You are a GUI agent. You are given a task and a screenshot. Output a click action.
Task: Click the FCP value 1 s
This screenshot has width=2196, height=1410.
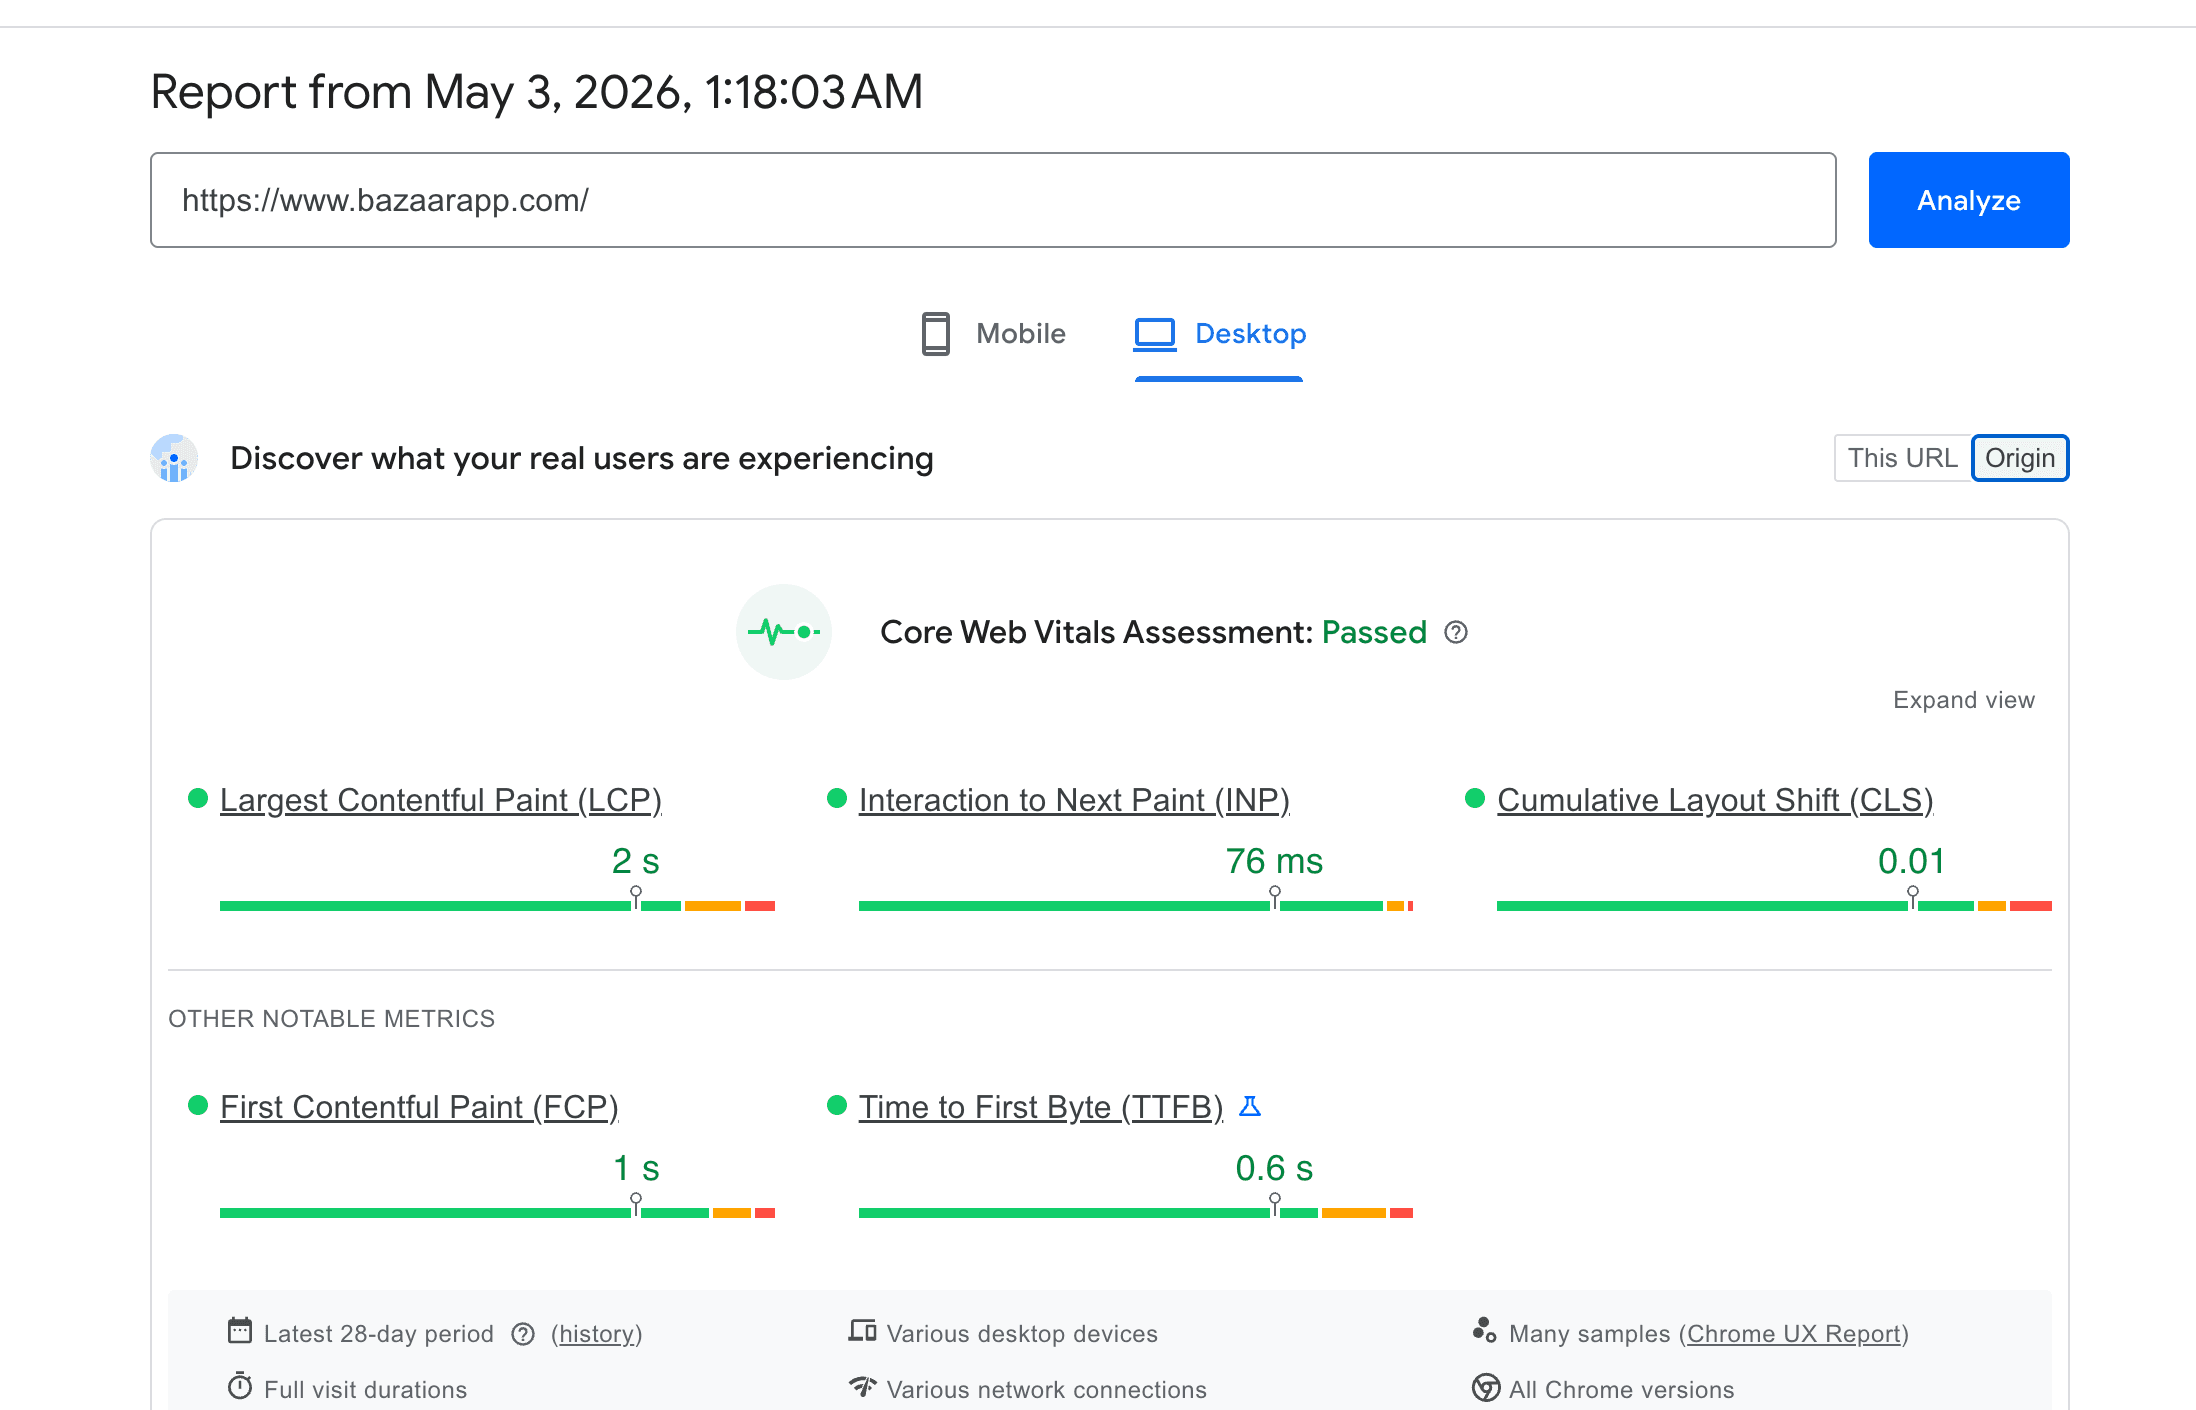click(x=636, y=1168)
